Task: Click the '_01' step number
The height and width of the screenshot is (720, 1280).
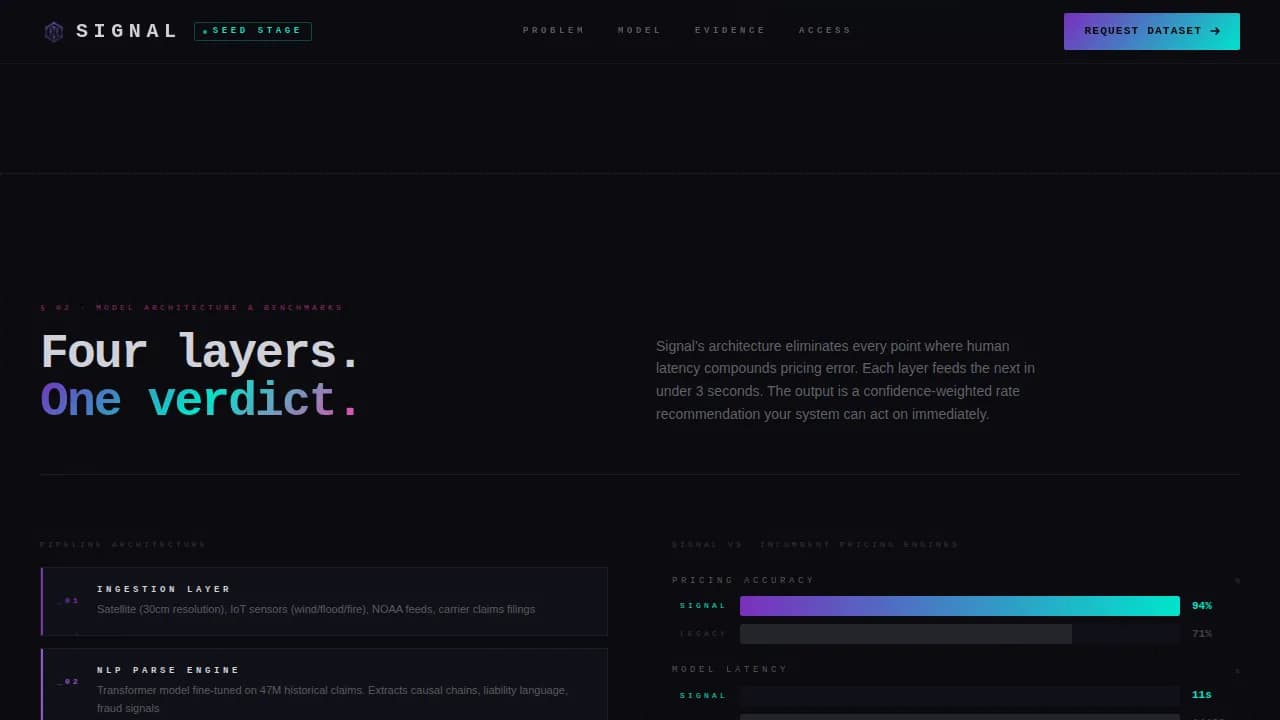Action: coord(68,601)
